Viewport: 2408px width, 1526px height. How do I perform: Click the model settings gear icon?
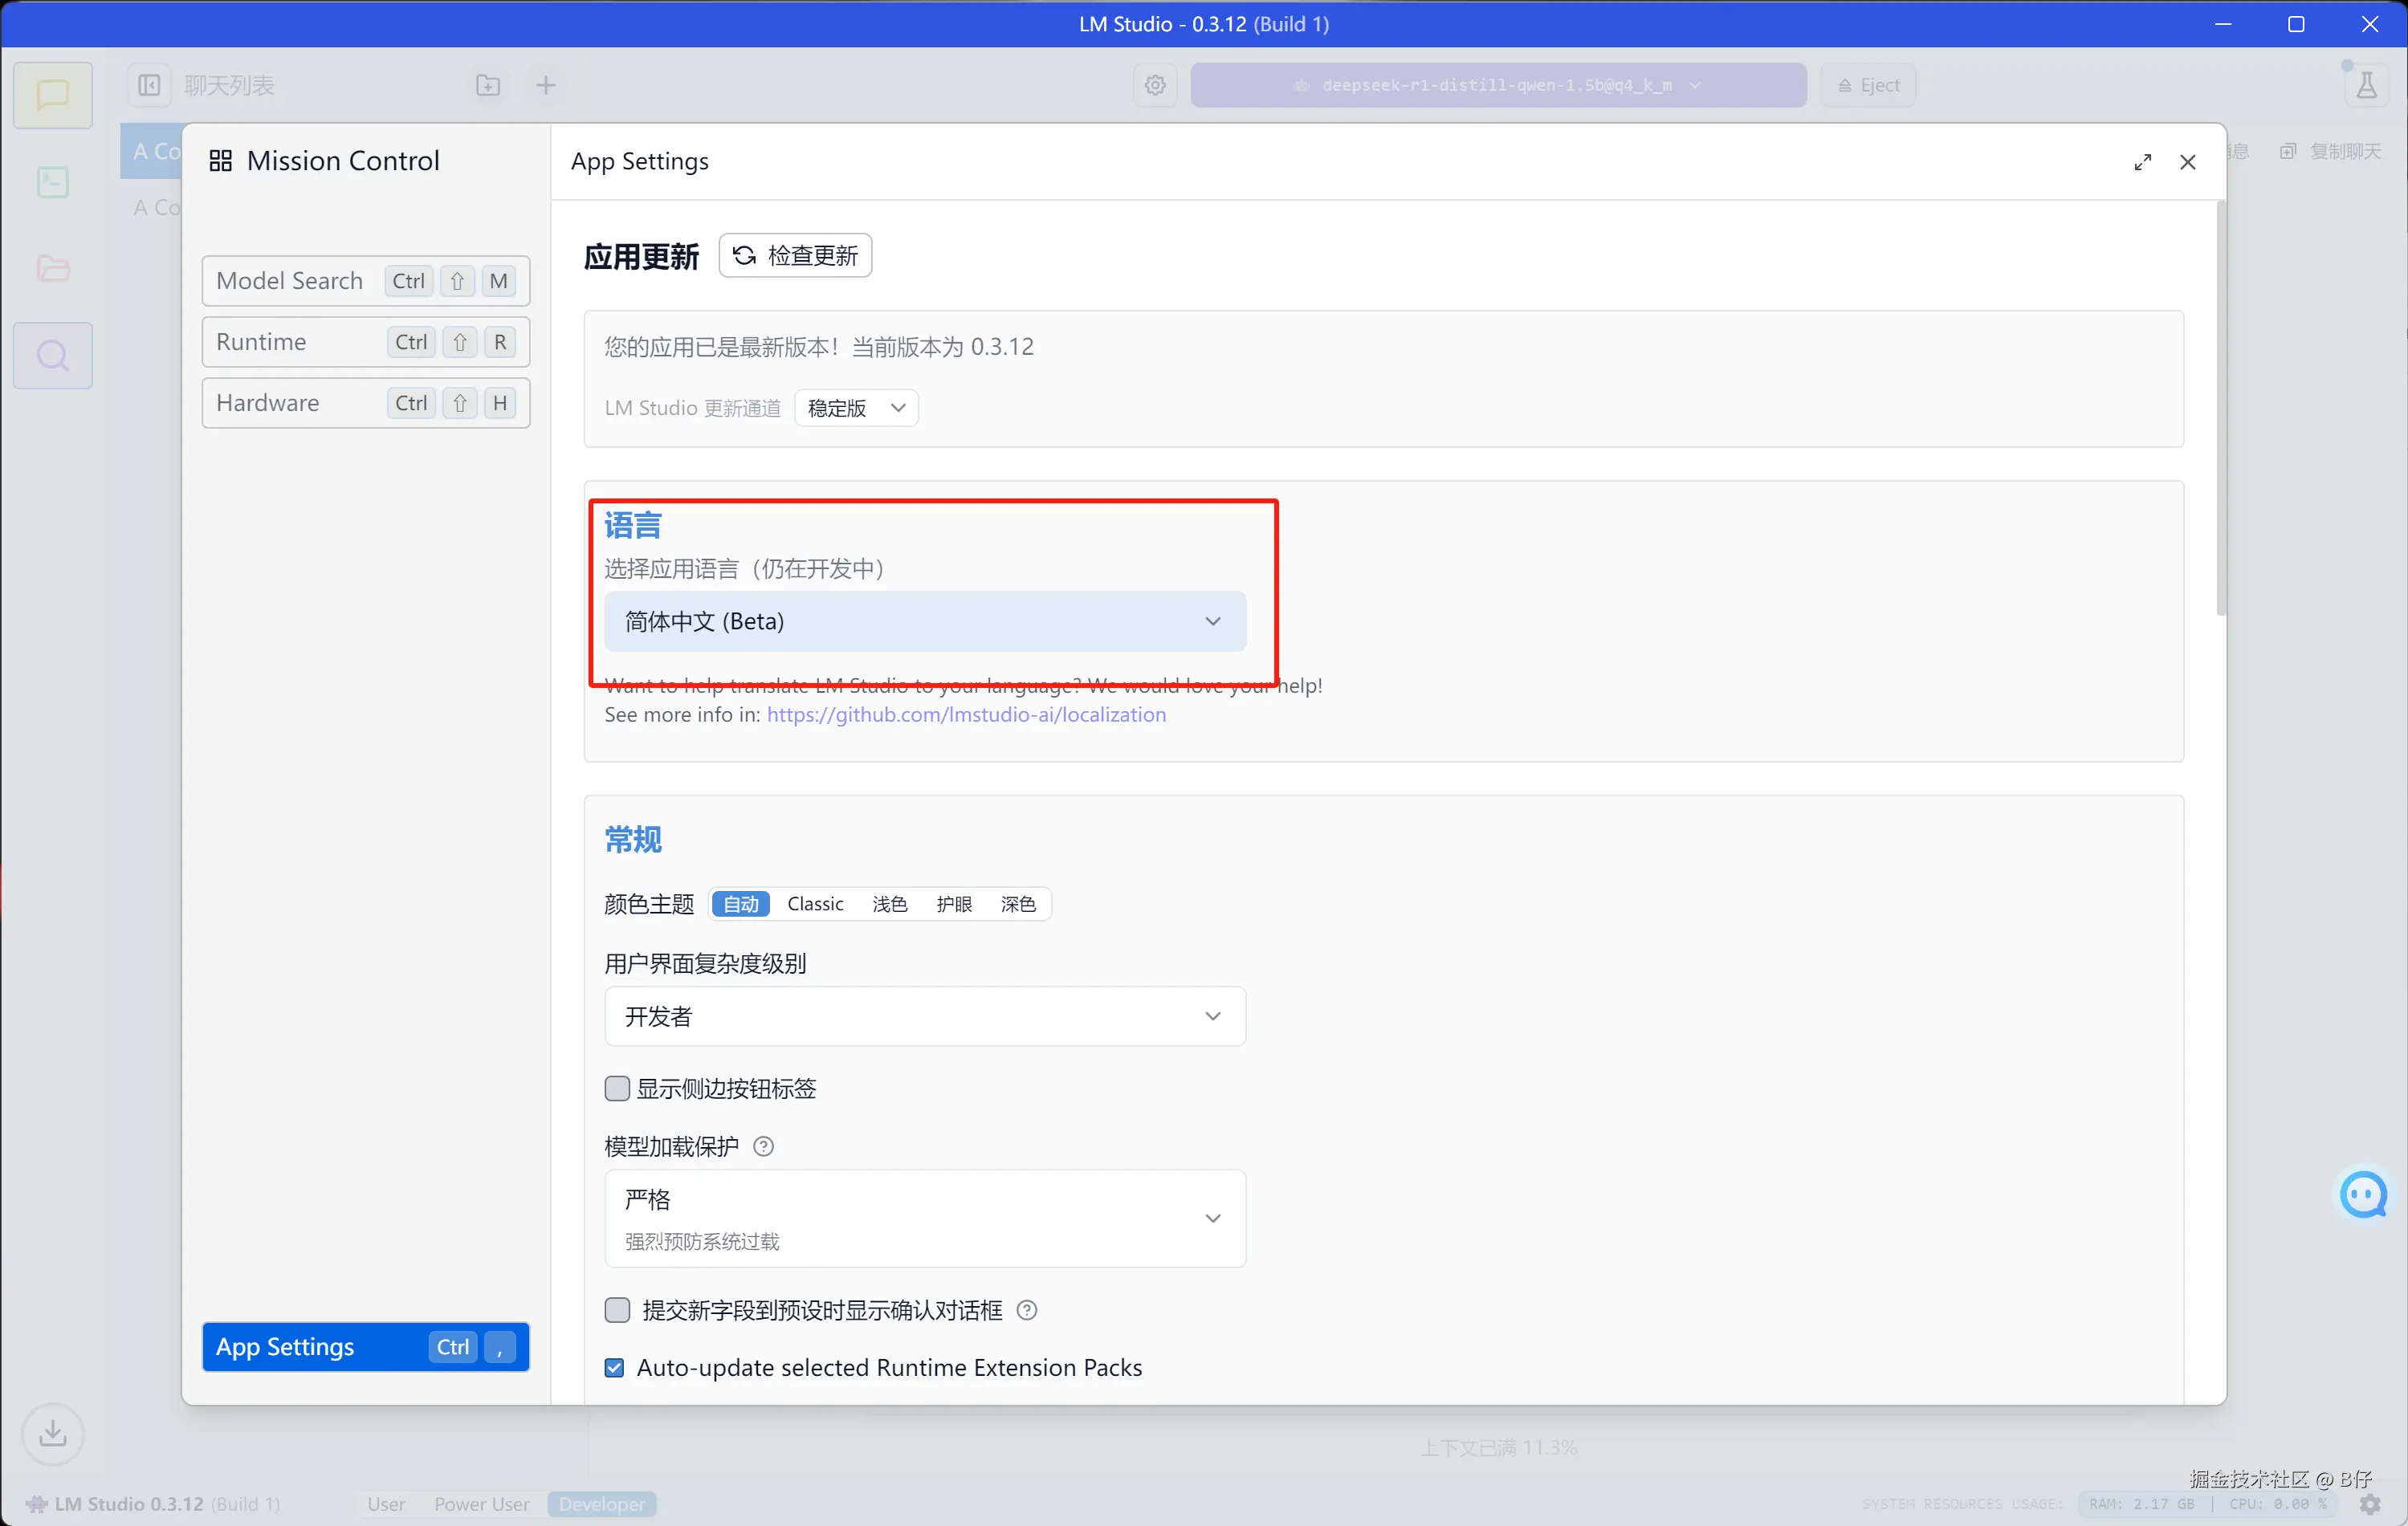[1155, 85]
